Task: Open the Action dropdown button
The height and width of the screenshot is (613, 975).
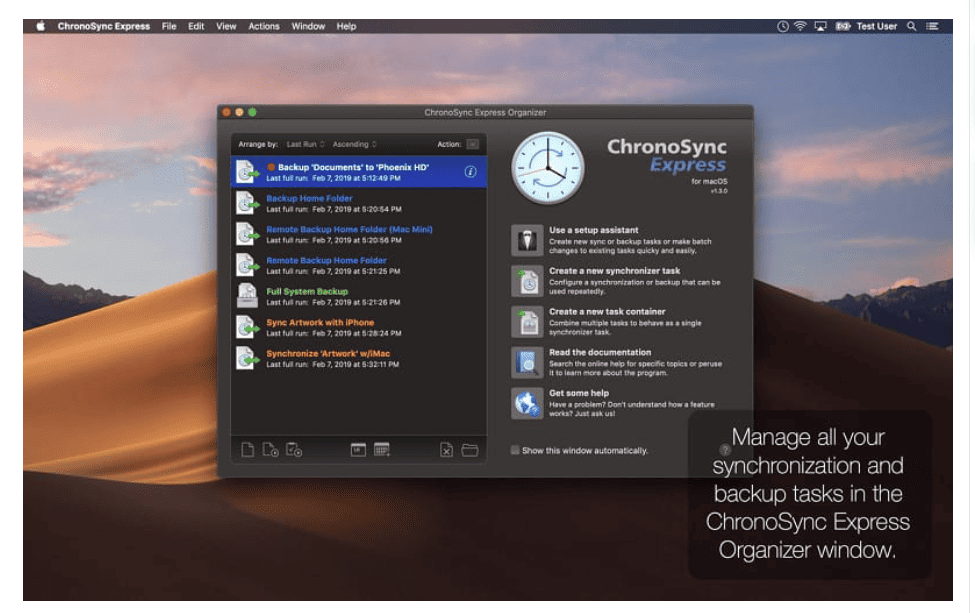Action: click(x=473, y=144)
